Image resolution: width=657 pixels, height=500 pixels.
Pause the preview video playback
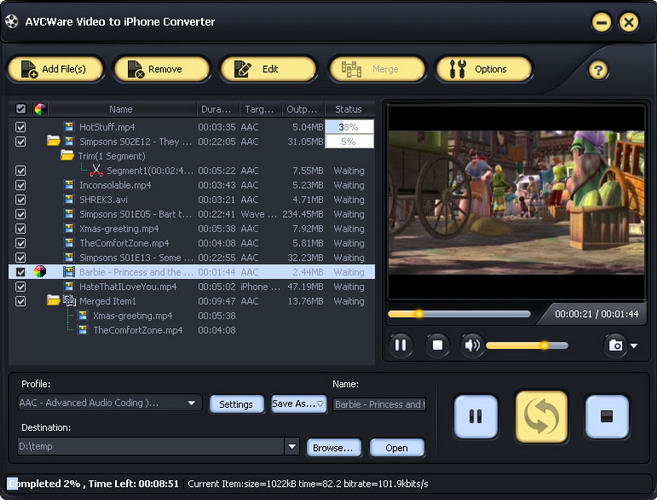(x=400, y=345)
